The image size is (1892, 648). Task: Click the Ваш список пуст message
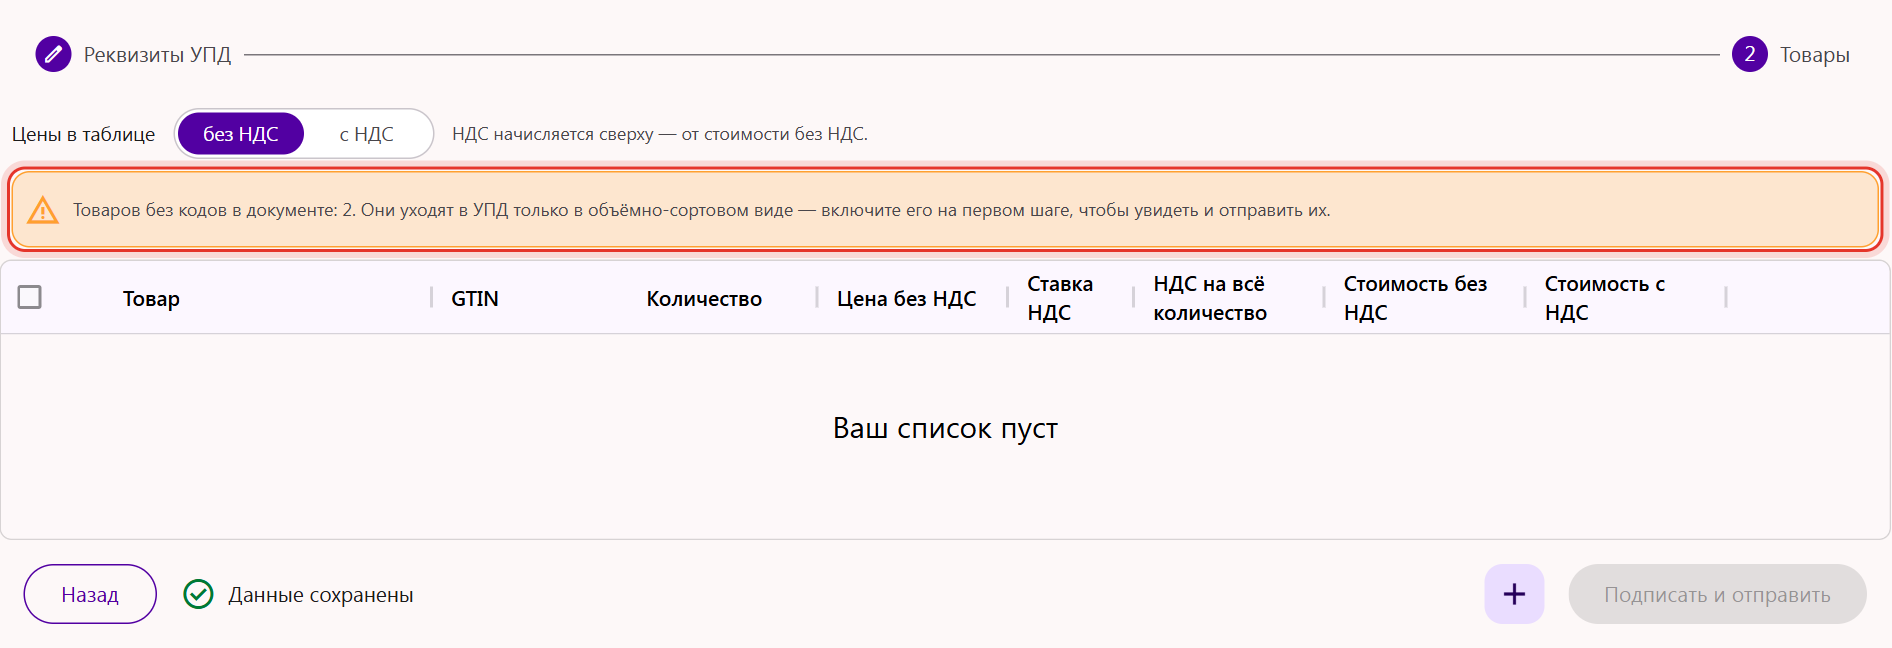tap(945, 428)
